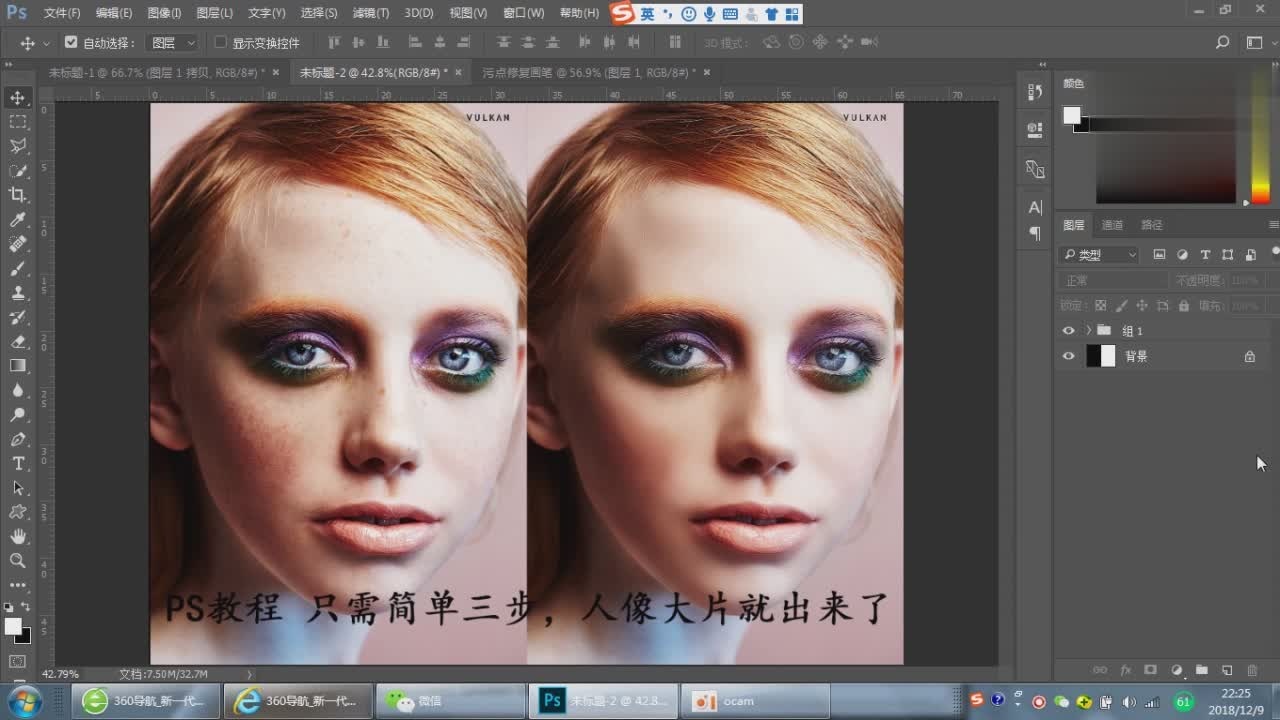Open the 图像(I) menu

point(164,13)
